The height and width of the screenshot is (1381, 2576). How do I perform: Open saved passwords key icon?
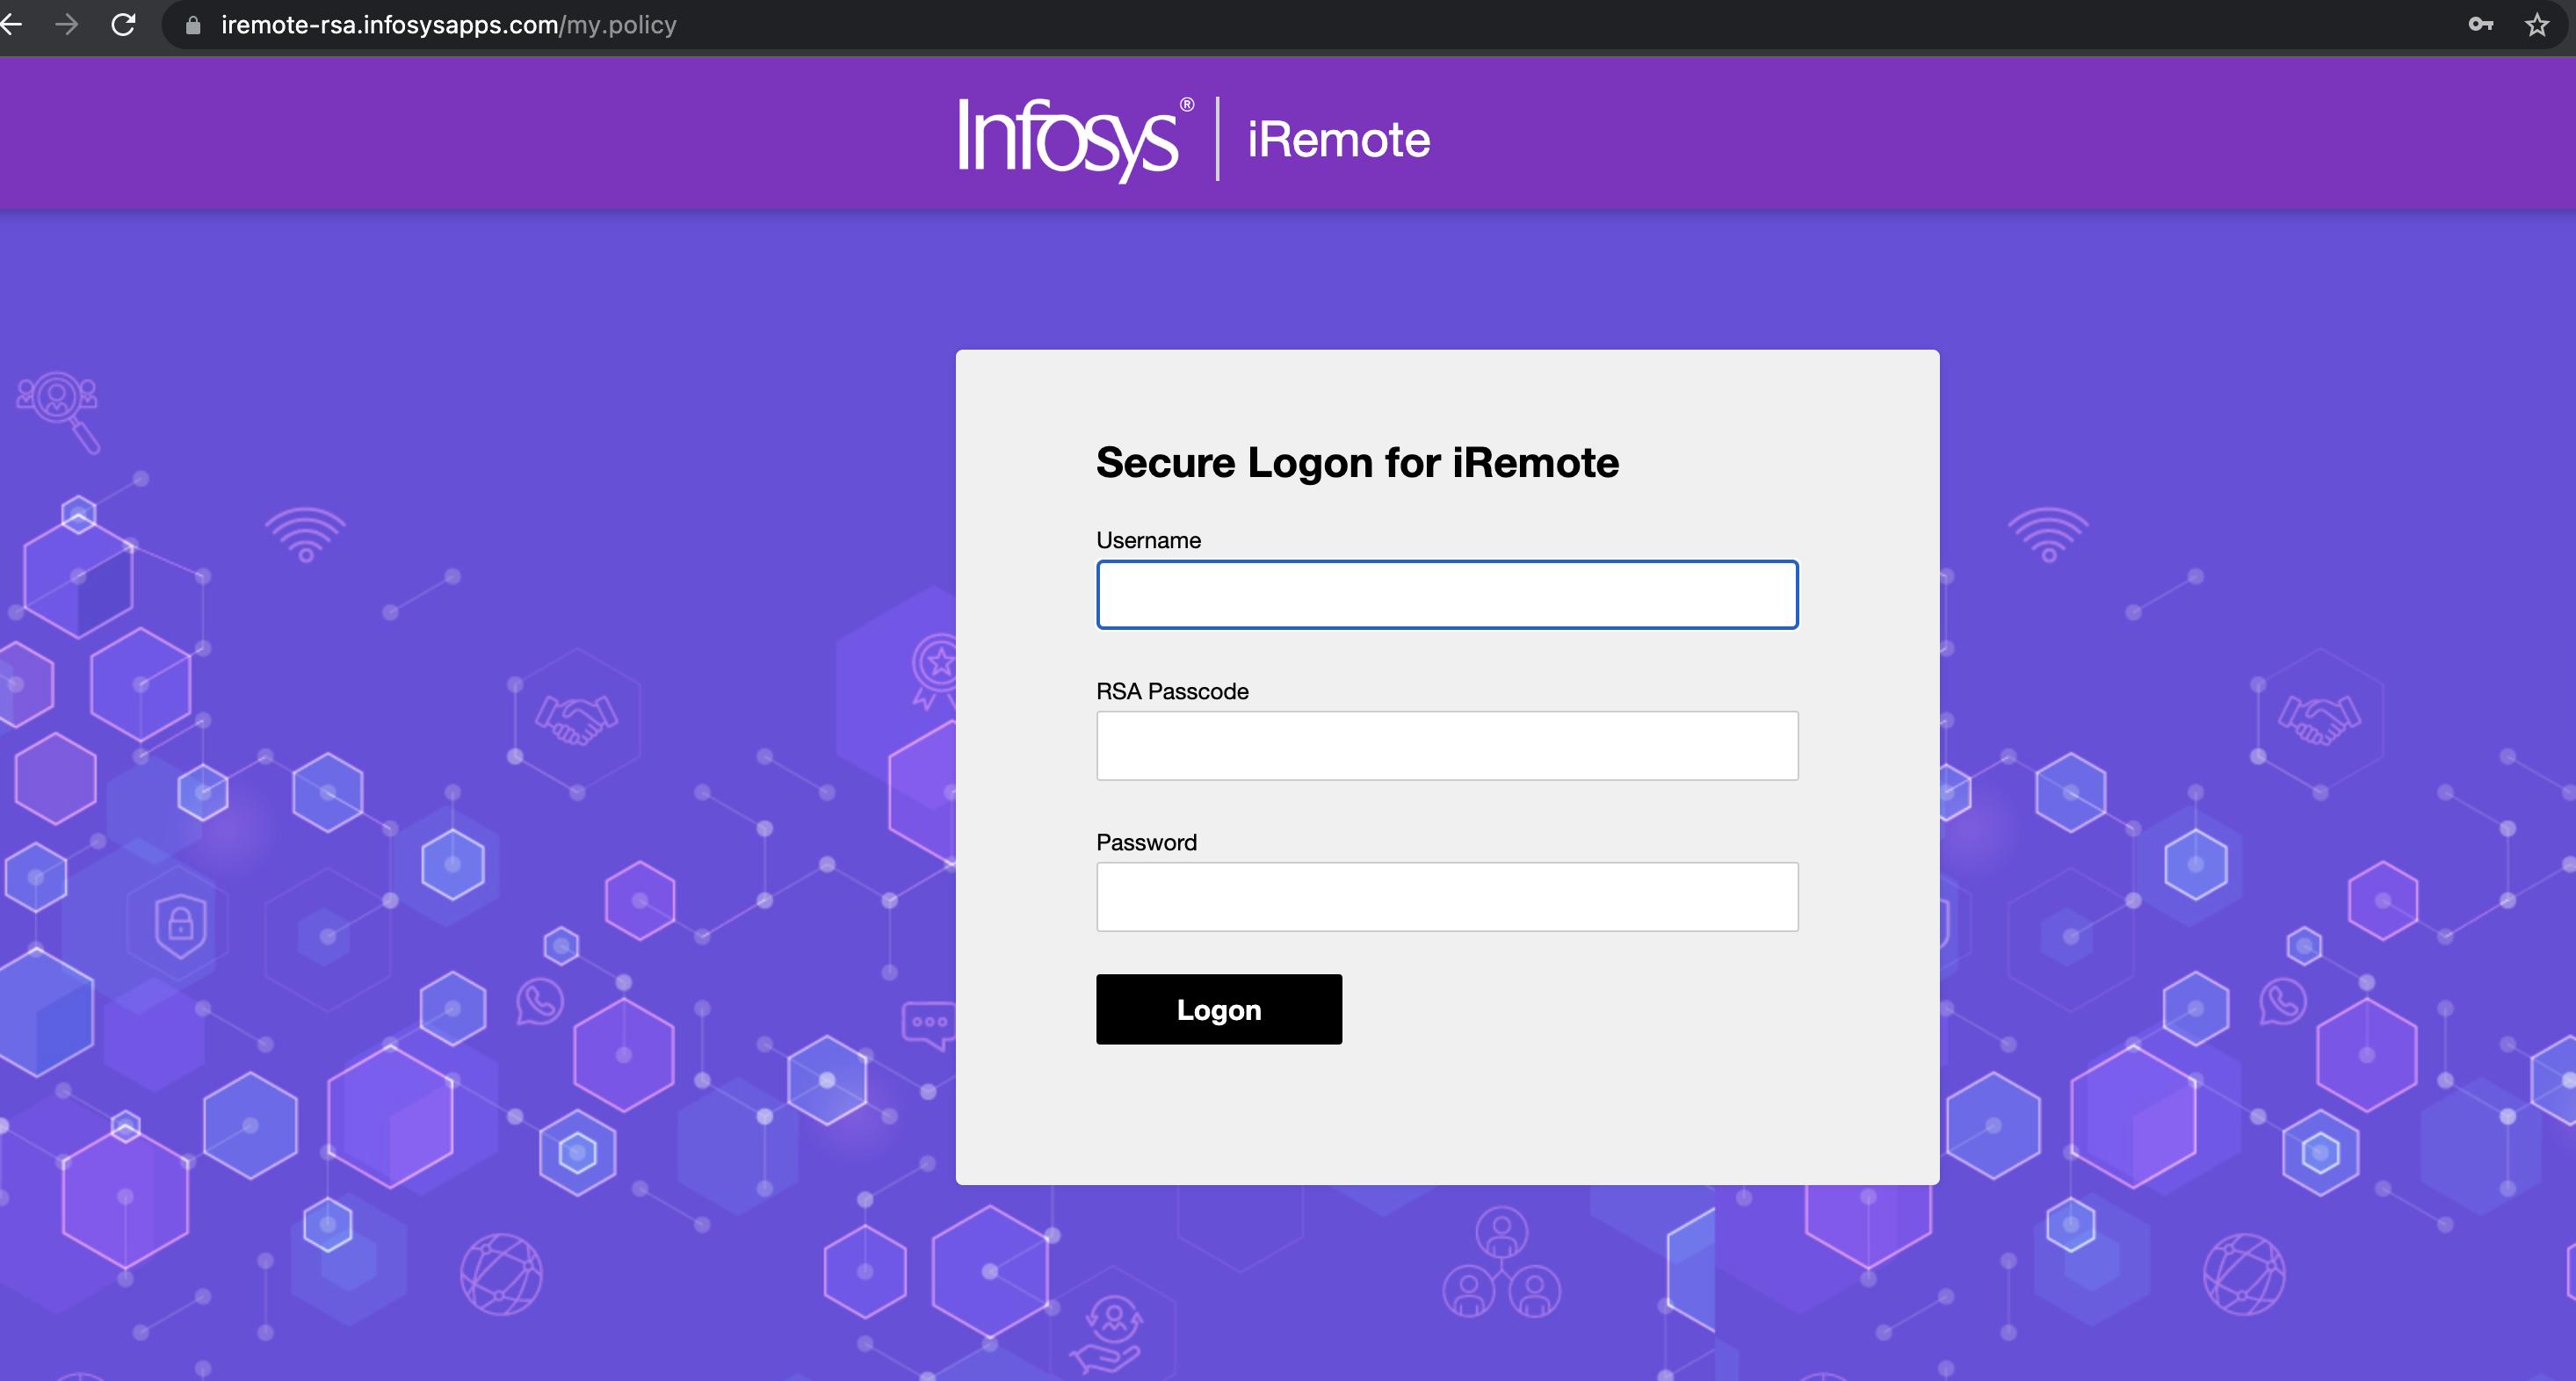(x=2481, y=25)
